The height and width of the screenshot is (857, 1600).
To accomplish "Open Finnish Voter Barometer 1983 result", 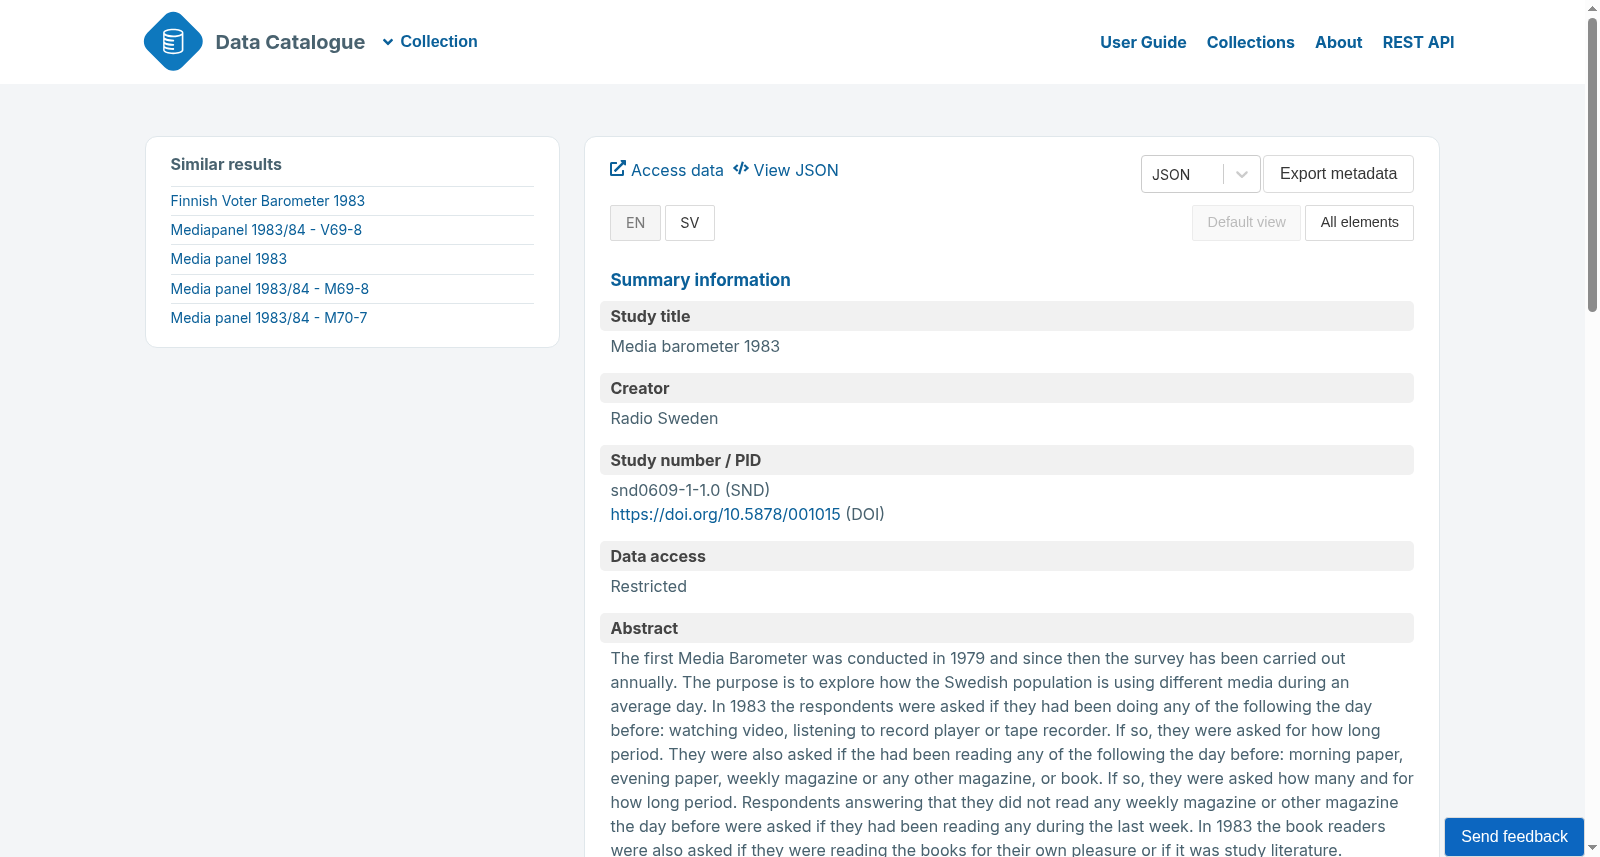I will point(267,201).
